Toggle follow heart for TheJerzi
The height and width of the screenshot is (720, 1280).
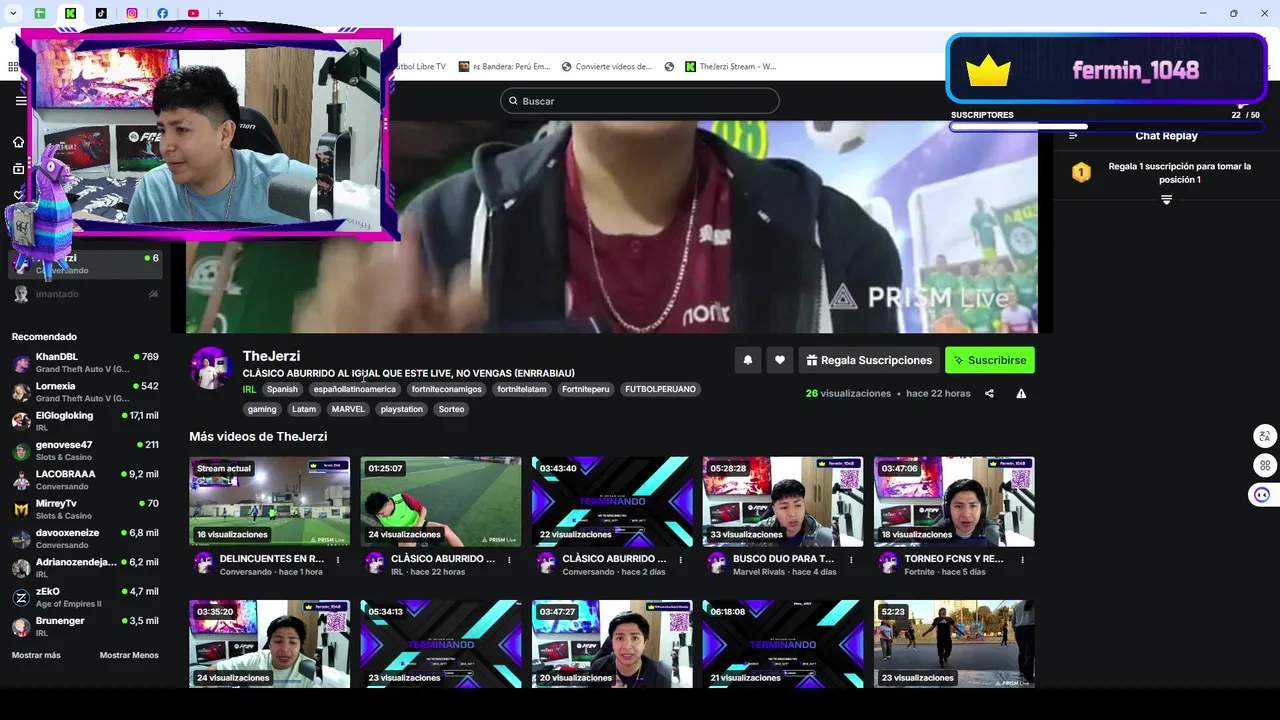click(x=780, y=360)
